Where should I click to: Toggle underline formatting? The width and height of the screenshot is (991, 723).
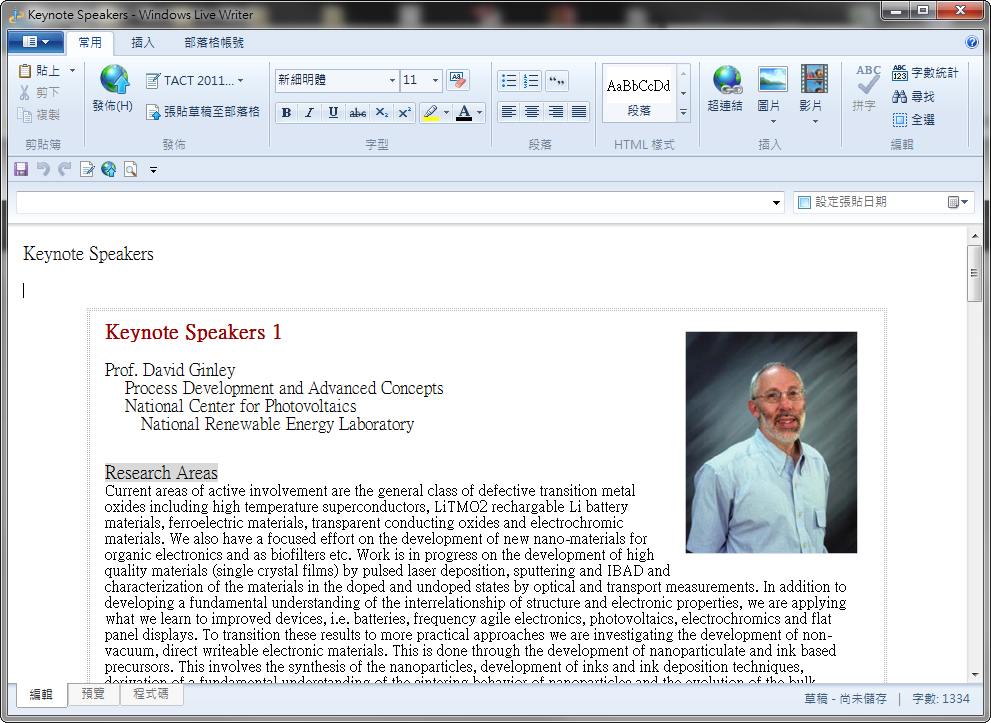coord(333,113)
